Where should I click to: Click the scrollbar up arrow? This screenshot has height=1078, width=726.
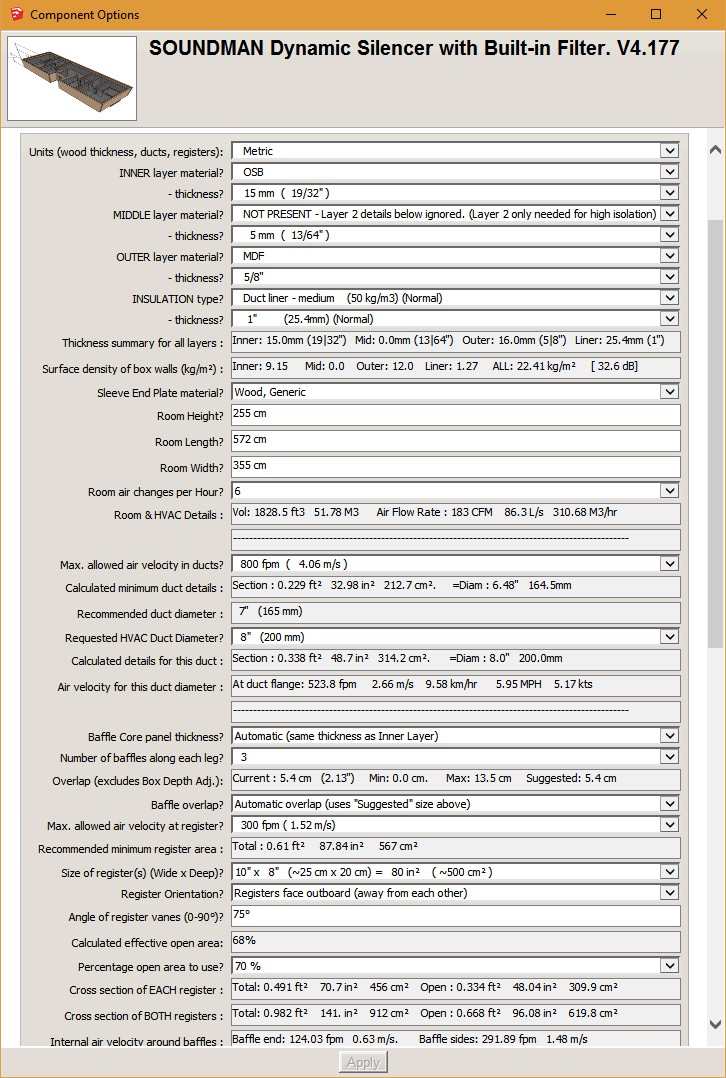[715, 150]
